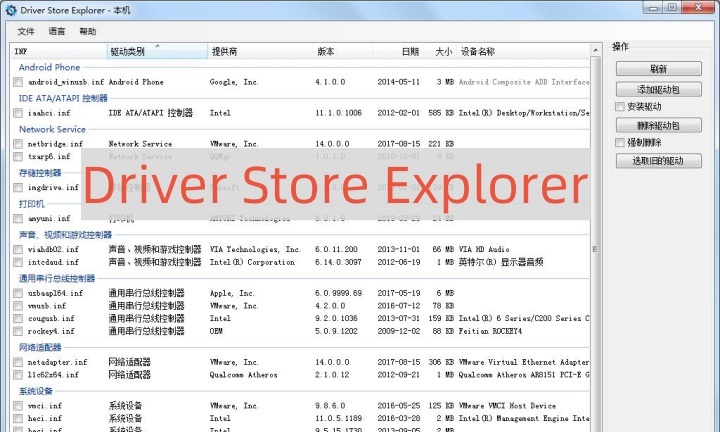The image size is (720, 432).
Task: Enable the 强制删除 checkbox
Action: tap(620, 142)
